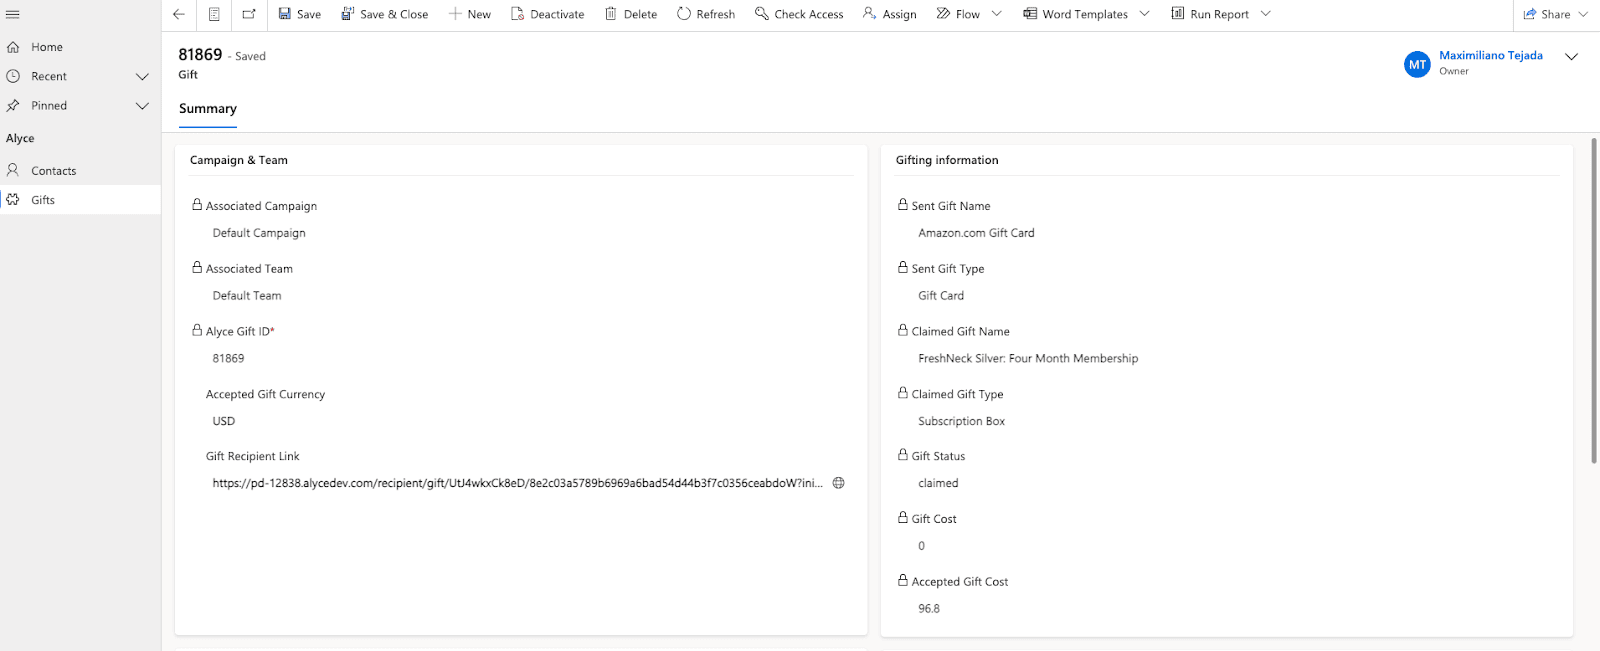Click lock icon beside Accepted Gift Cost
Viewport: 1600px width, 651px height.
(903, 579)
